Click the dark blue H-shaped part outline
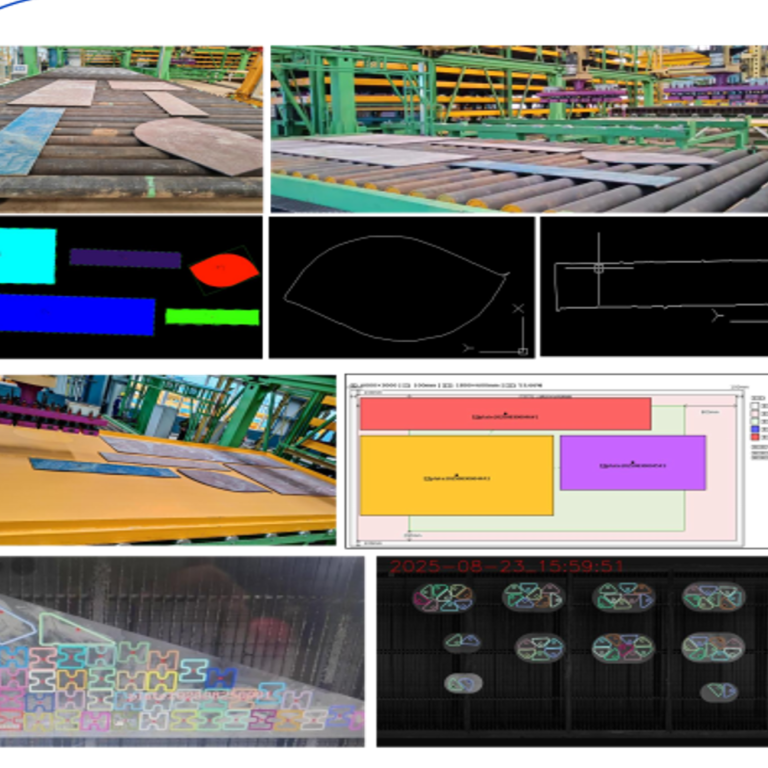Viewport: 768px width, 768px height. point(220,678)
